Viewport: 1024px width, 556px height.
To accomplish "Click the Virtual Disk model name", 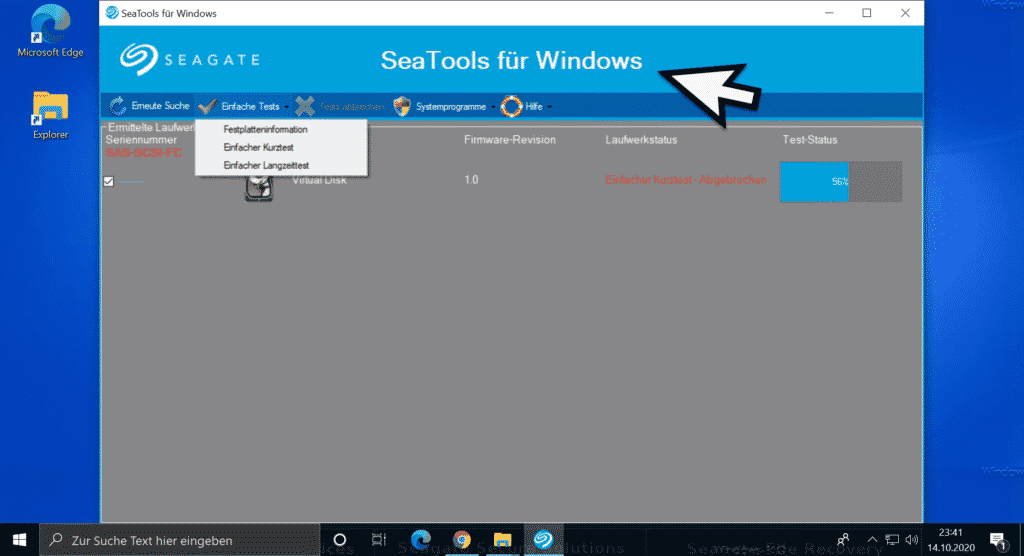I will 319,180.
